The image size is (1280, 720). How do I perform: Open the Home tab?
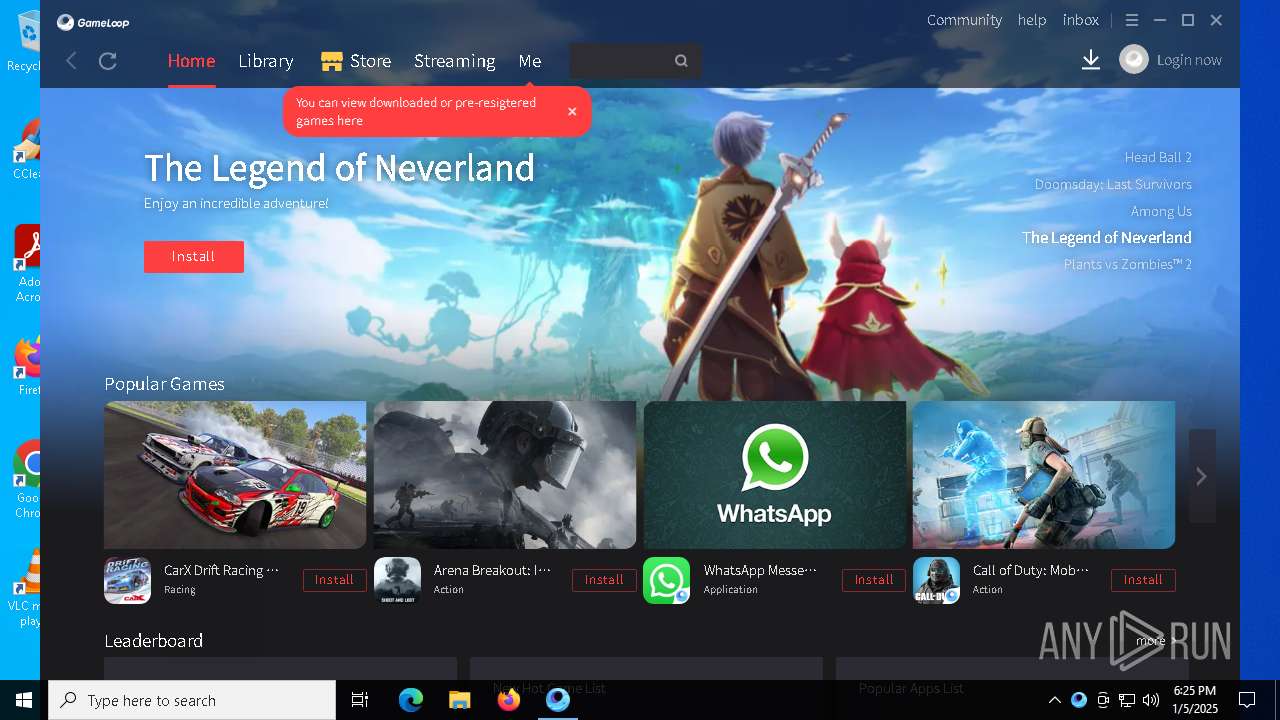tap(191, 61)
